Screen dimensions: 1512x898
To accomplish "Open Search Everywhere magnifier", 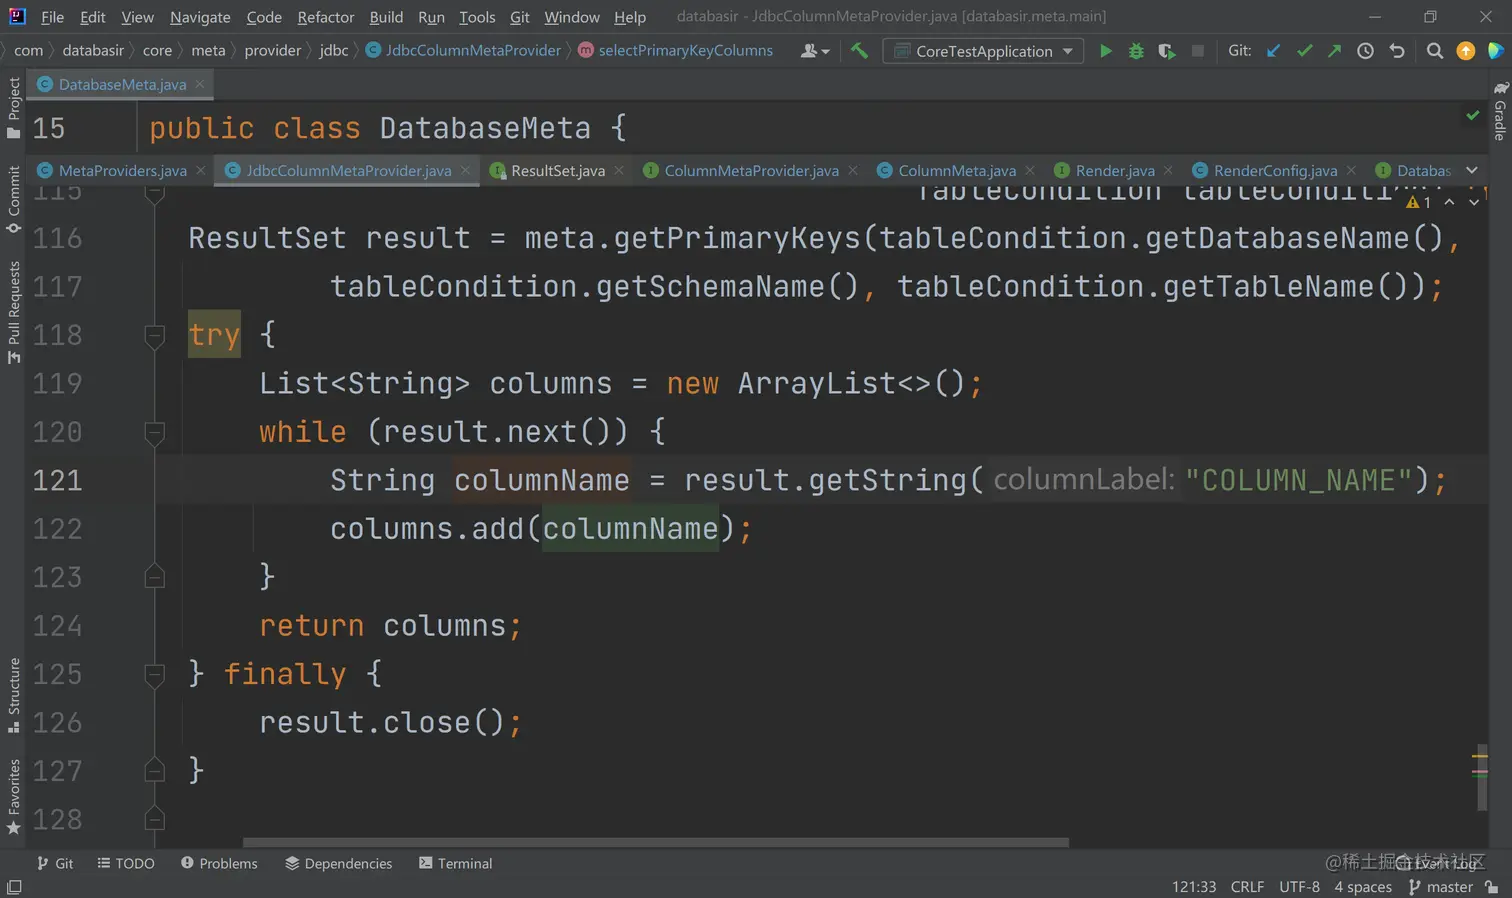I will click(1435, 50).
